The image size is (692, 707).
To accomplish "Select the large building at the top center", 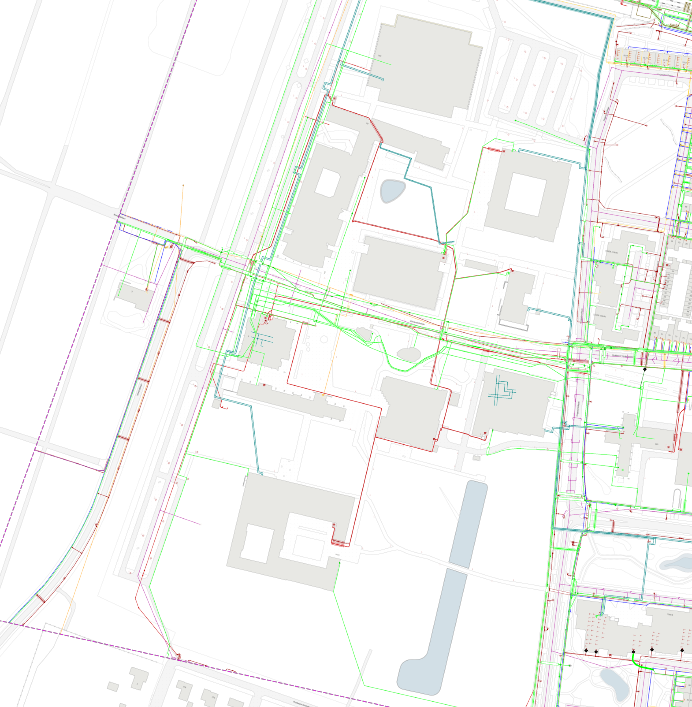I will click(424, 65).
